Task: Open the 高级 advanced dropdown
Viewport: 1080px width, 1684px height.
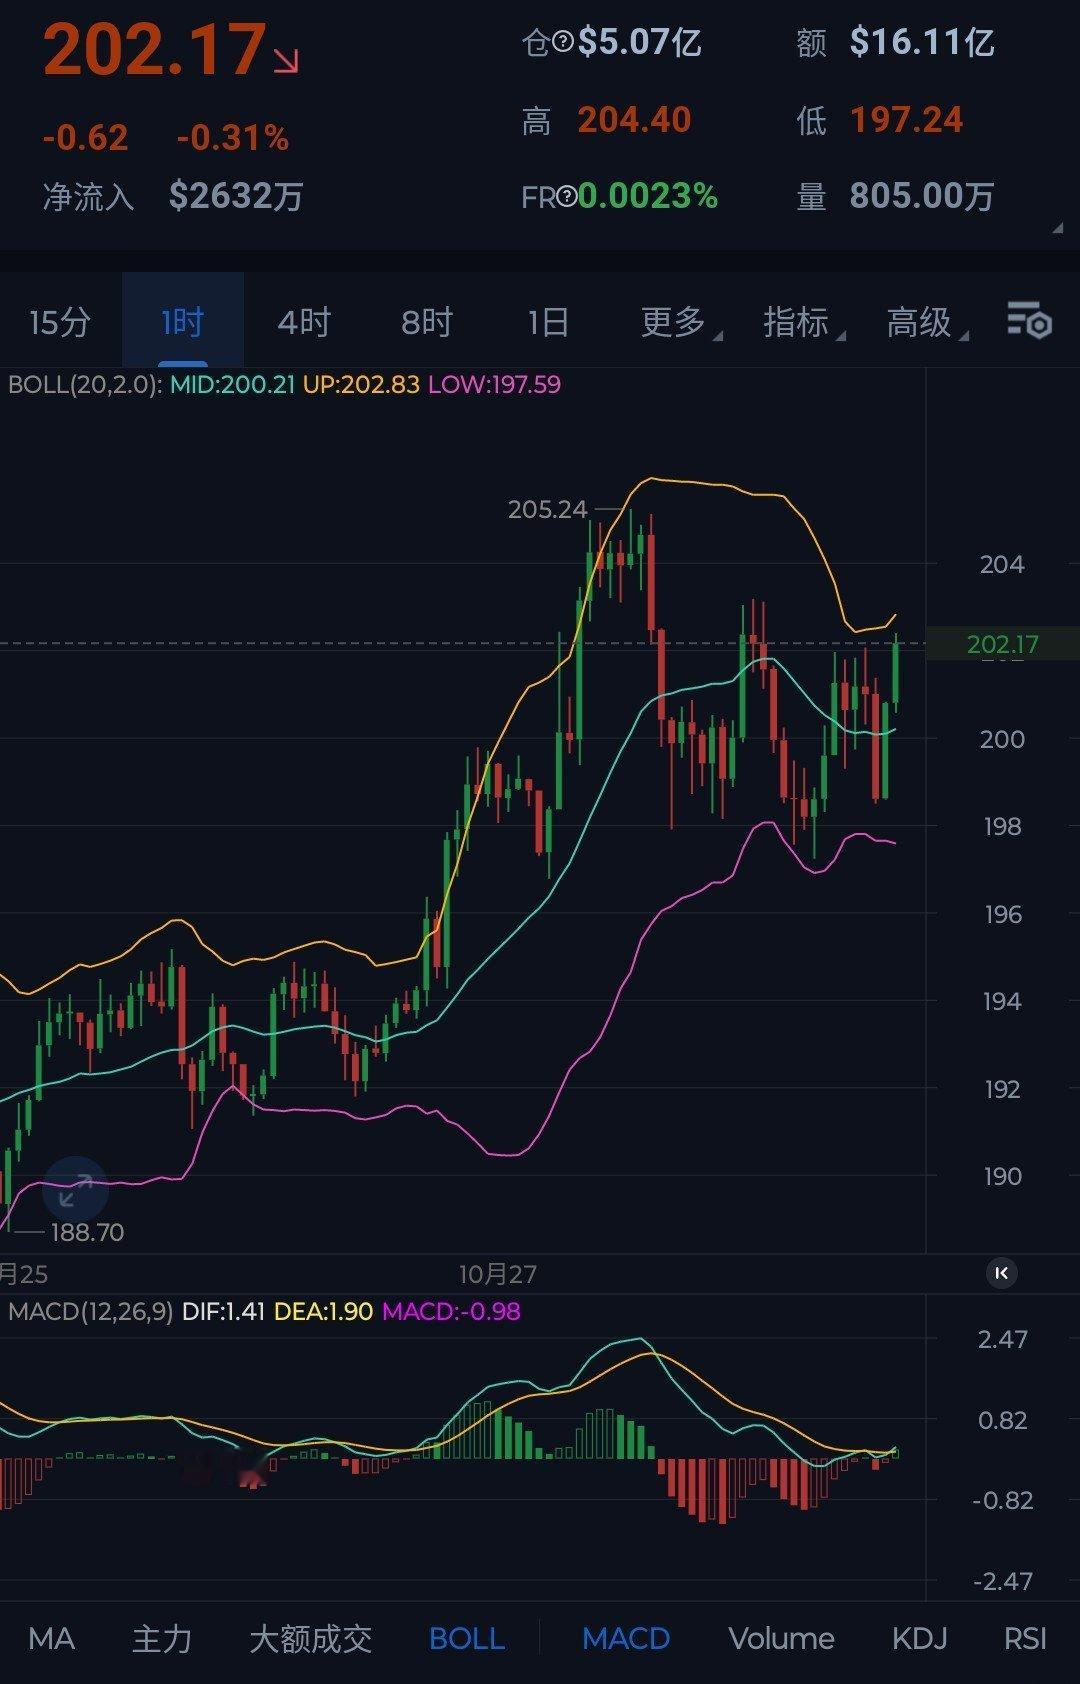Action: click(x=926, y=322)
